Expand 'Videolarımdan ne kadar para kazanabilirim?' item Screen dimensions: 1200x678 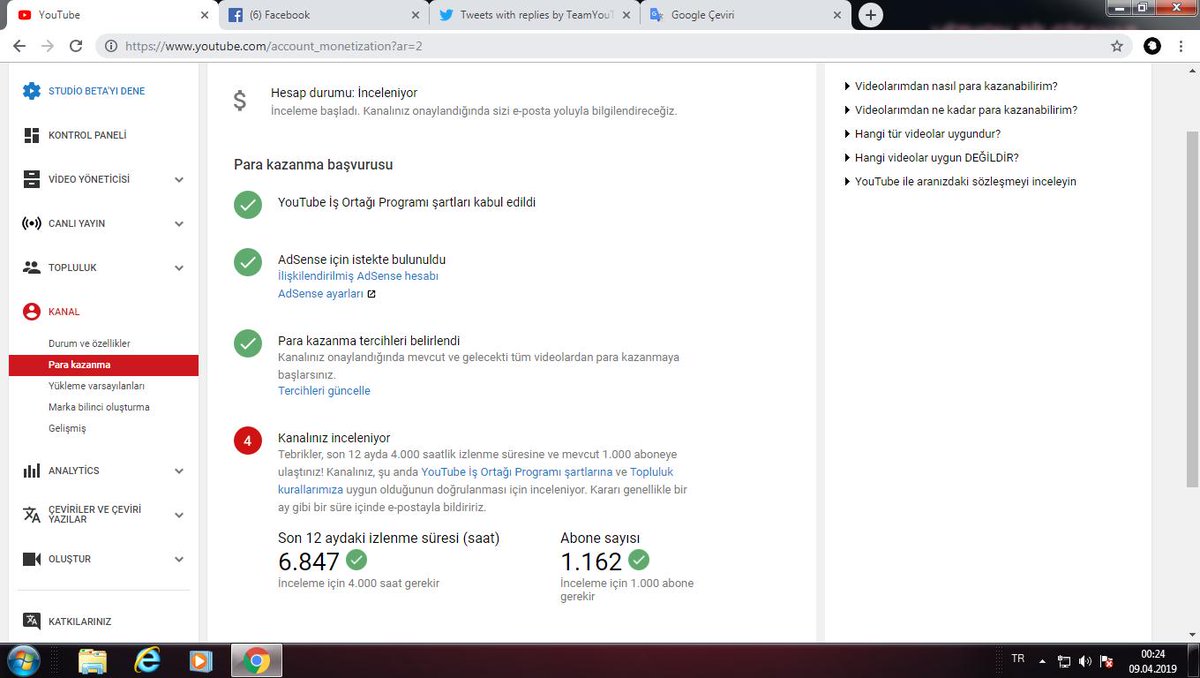tap(961, 110)
